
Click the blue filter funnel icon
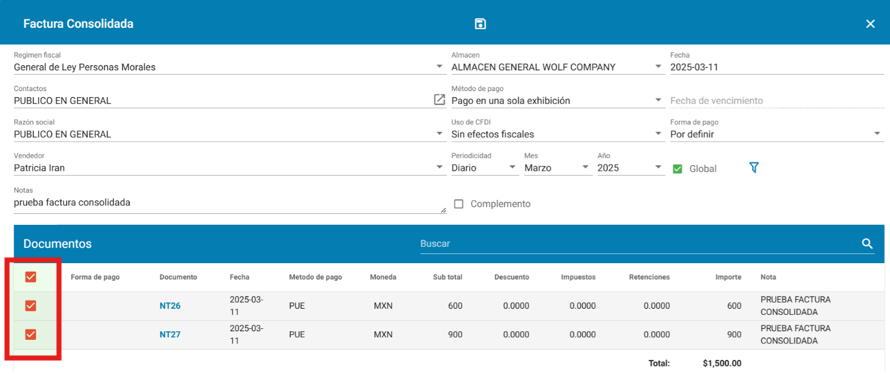pyautogui.click(x=754, y=168)
